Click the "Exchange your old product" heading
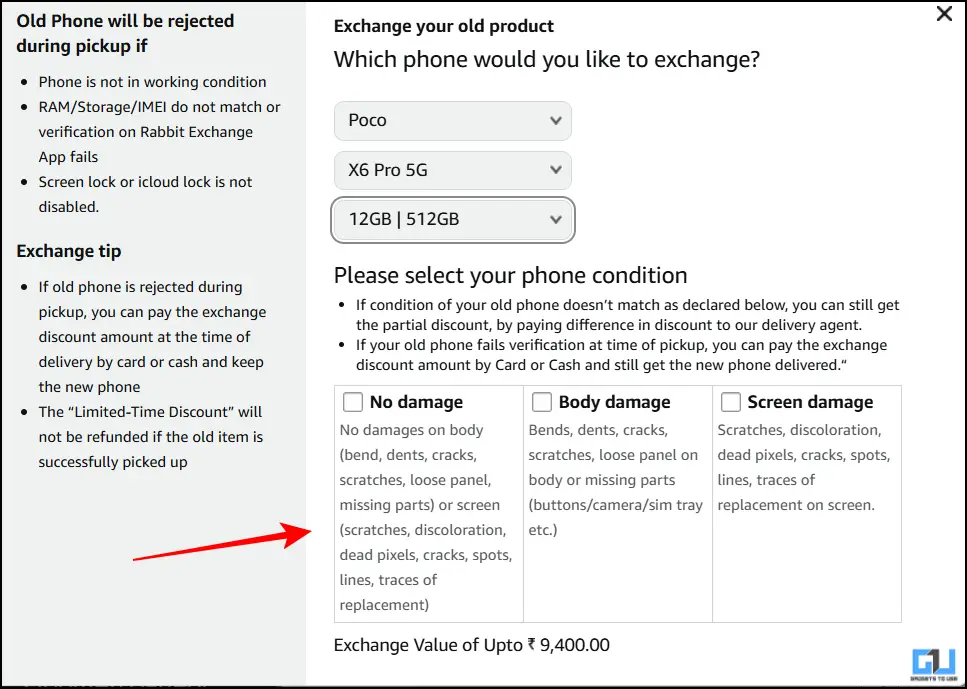The width and height of the screenshot is (967, 689). (x=444, y=27)
